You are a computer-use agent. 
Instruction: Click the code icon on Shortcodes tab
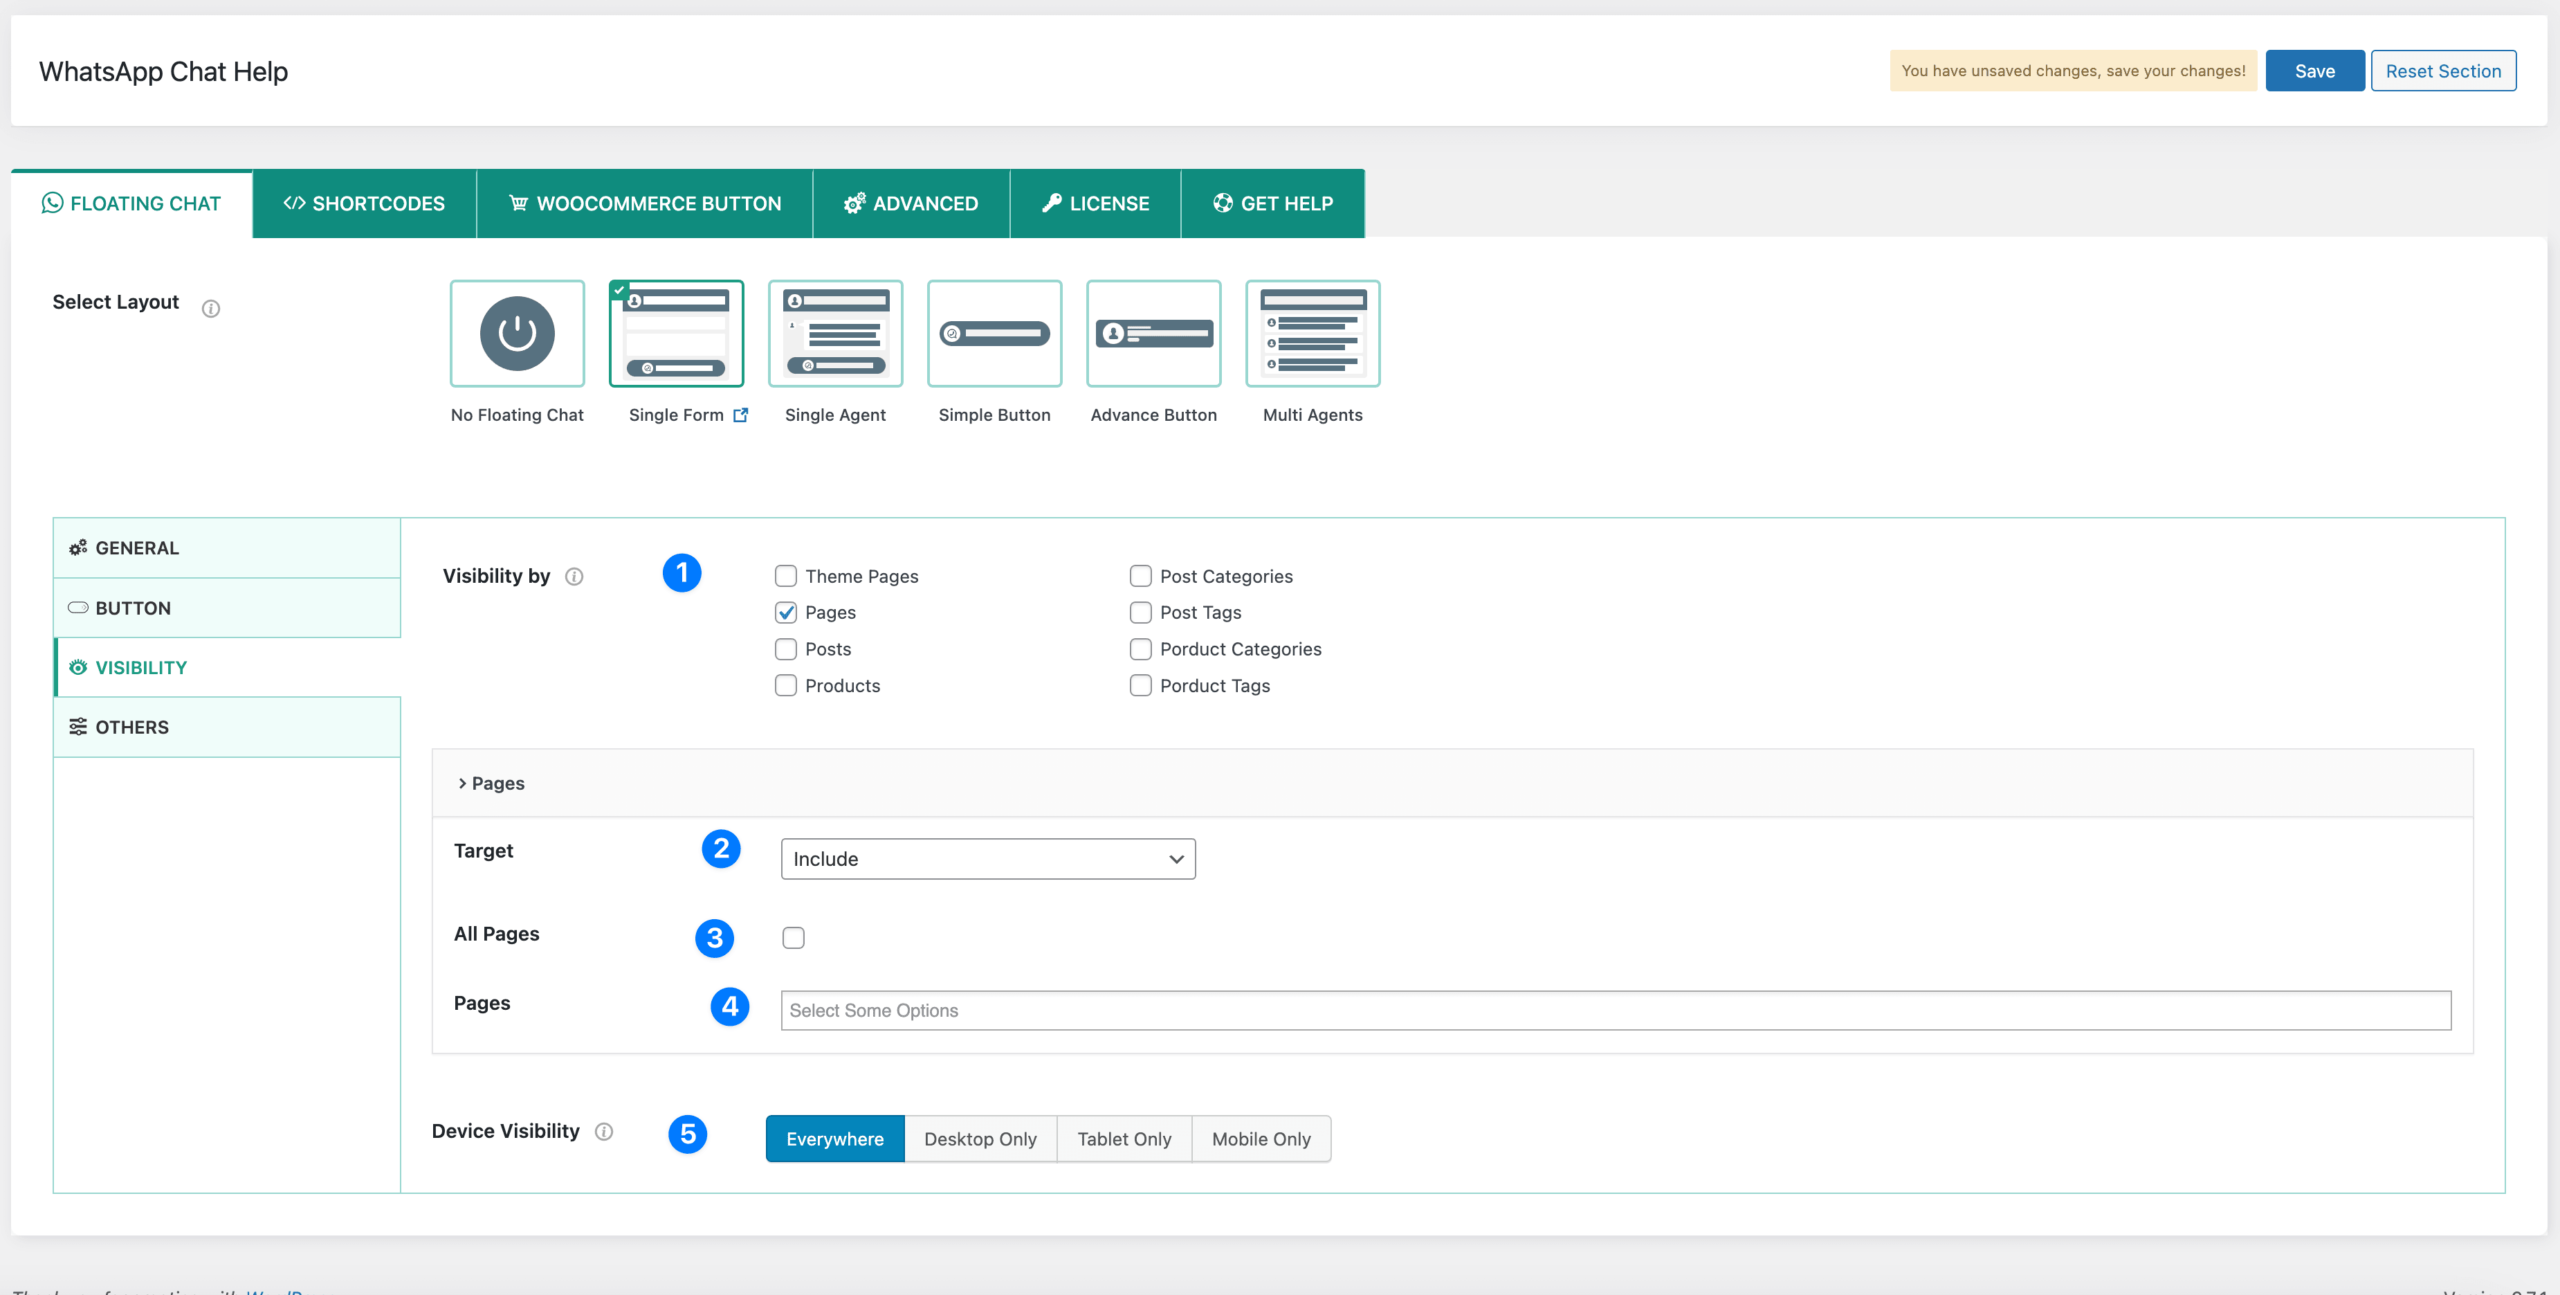[294, 203]
